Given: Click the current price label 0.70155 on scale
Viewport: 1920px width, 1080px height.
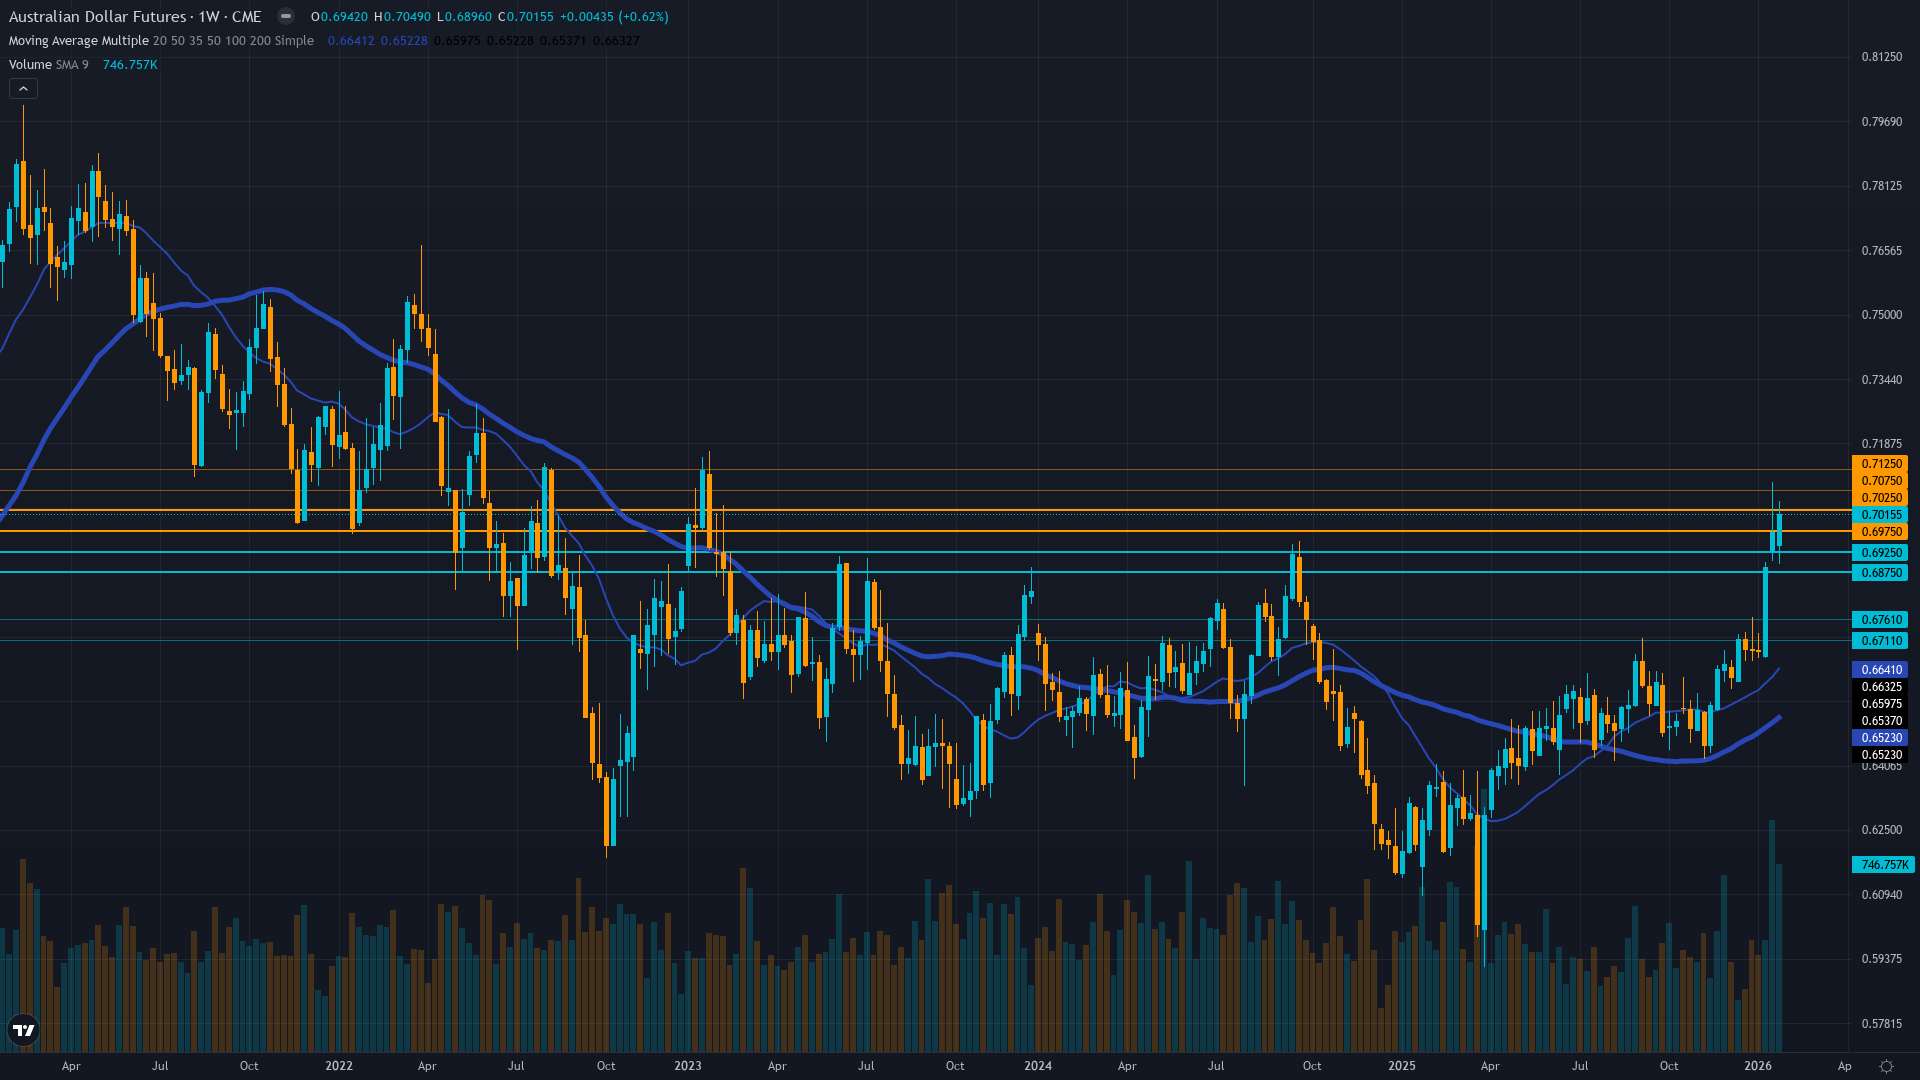Looking at the screenshot, I should [x=1880, y=515].
